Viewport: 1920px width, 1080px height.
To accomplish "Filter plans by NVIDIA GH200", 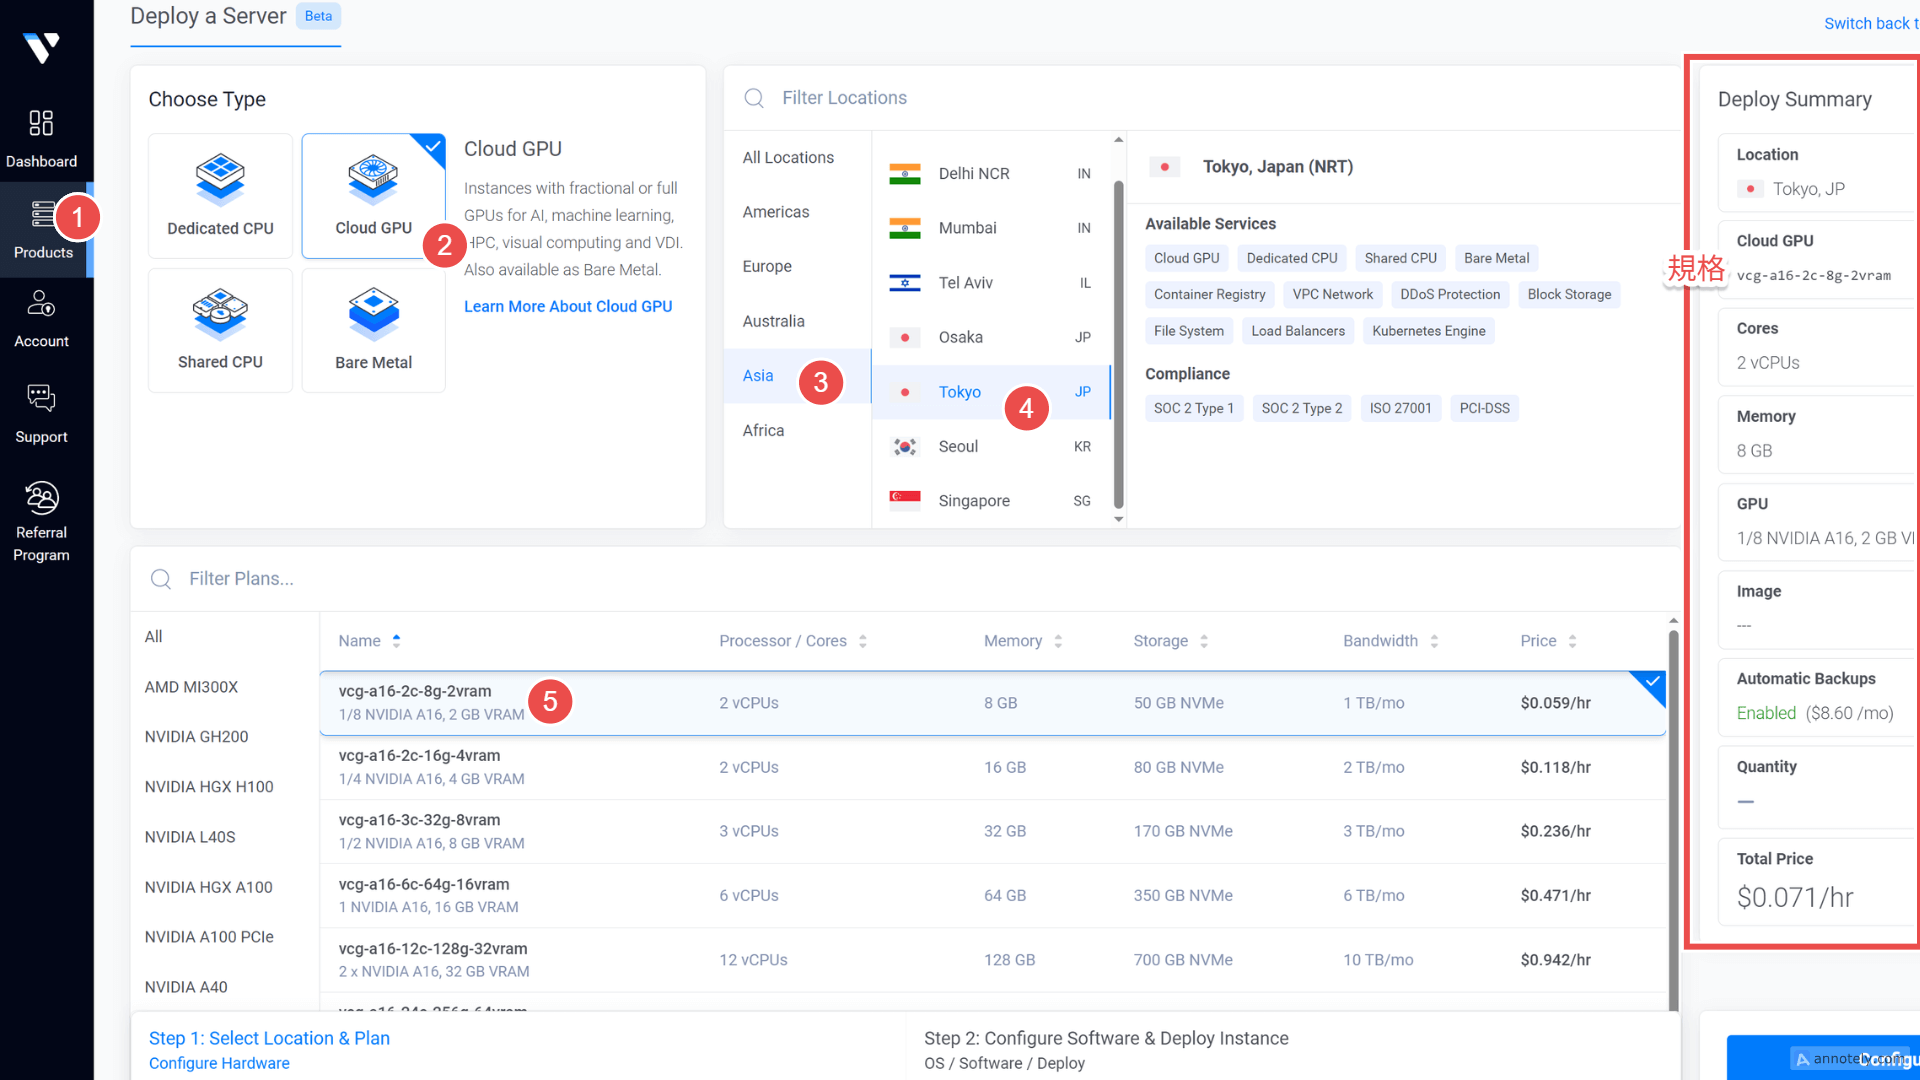I will click(x=196, y=737).
